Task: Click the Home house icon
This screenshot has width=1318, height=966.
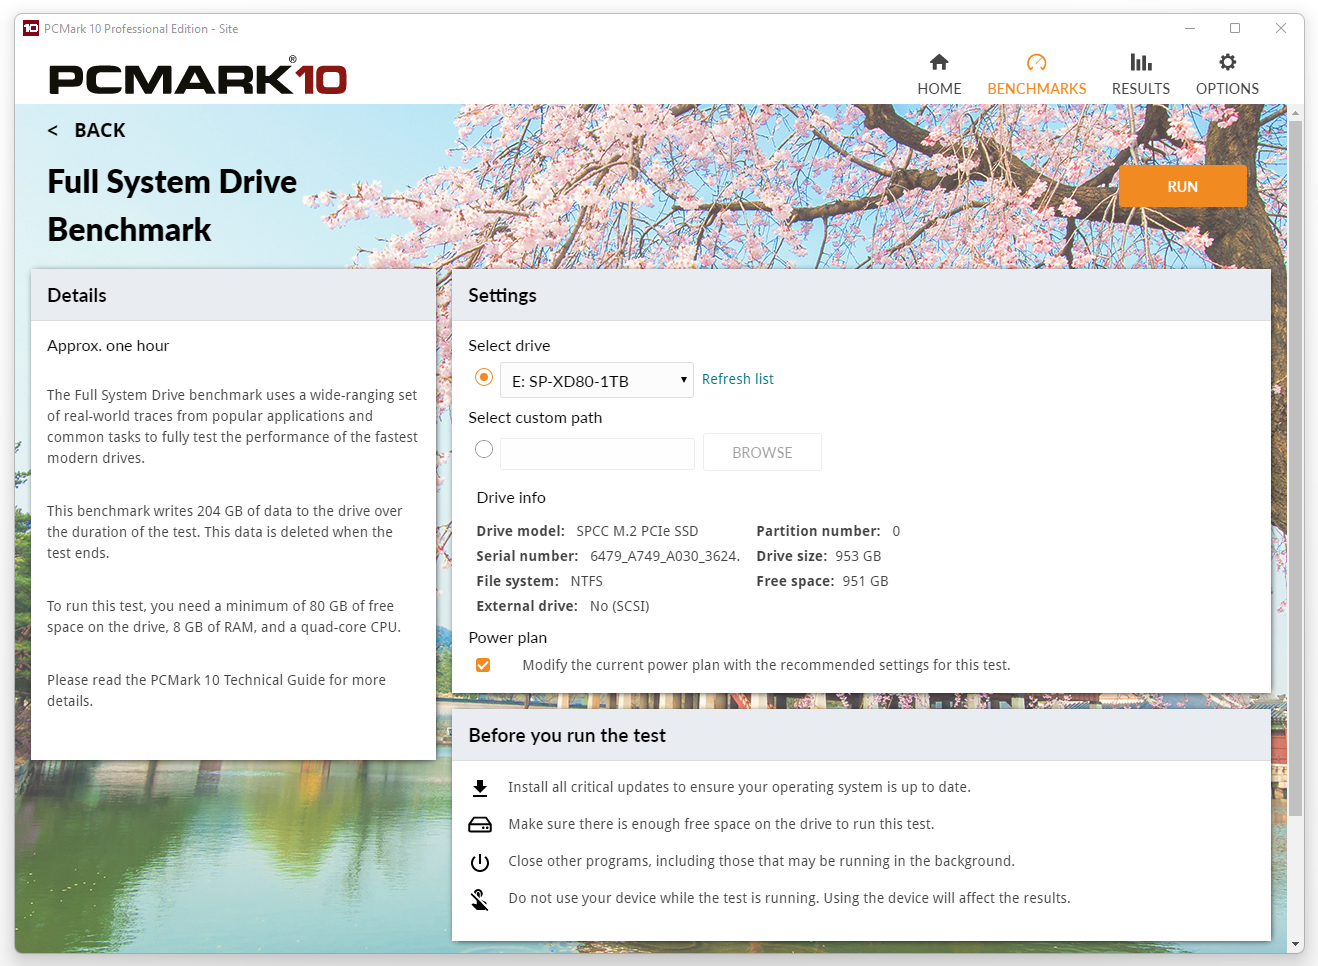Action: (x=939, y=62)
